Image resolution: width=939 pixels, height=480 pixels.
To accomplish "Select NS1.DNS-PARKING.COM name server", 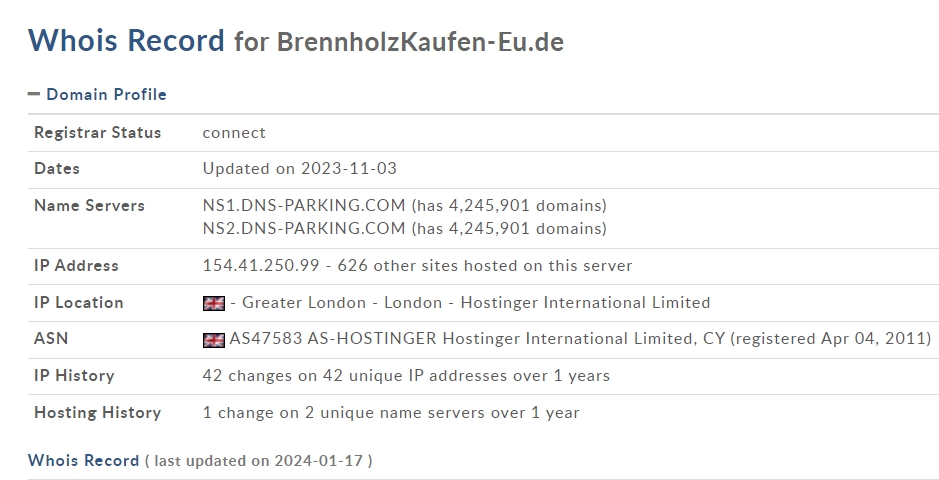I will pos(304,205).
